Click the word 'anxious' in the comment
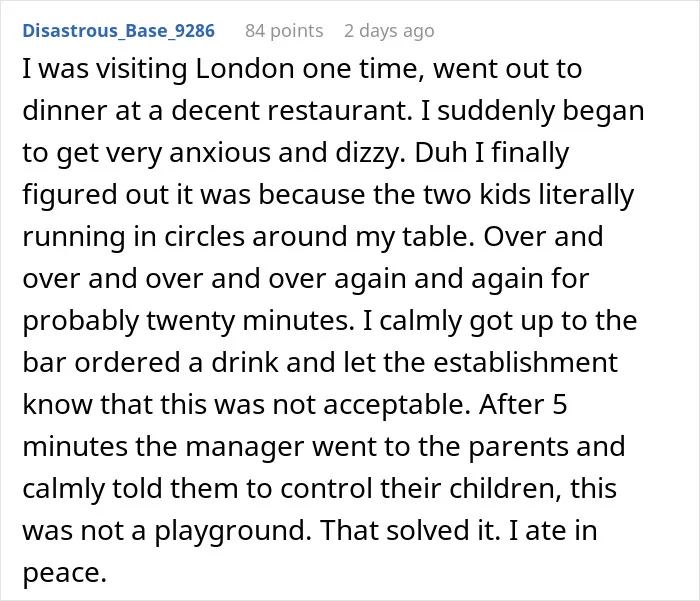 (x=220, y=153)
